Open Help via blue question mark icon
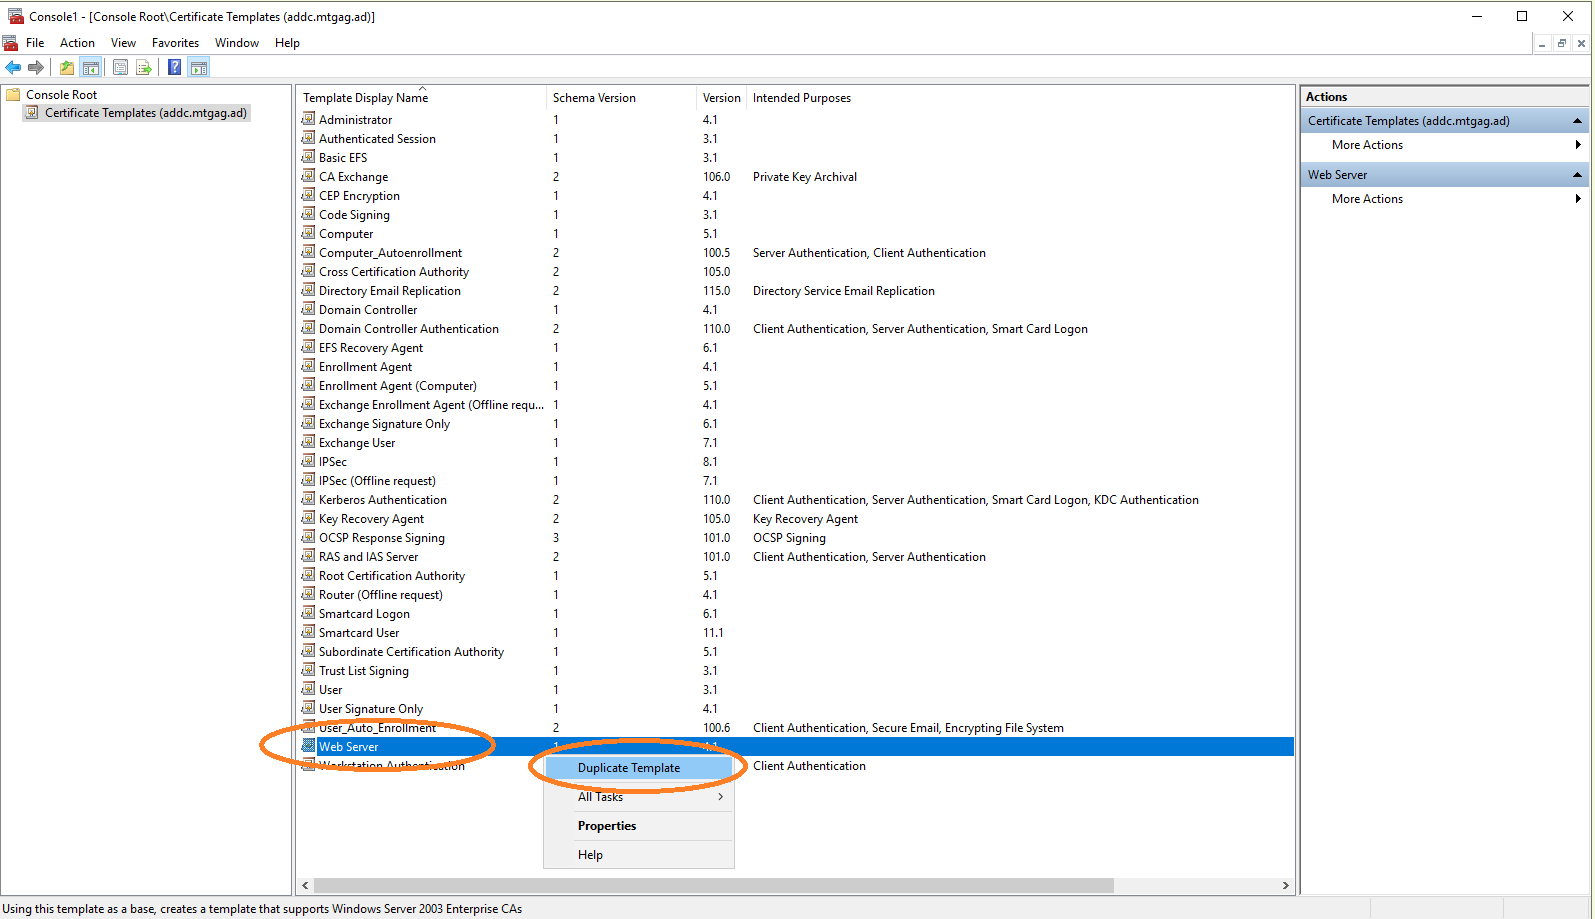1595x919 pixels. coord(174,67)
